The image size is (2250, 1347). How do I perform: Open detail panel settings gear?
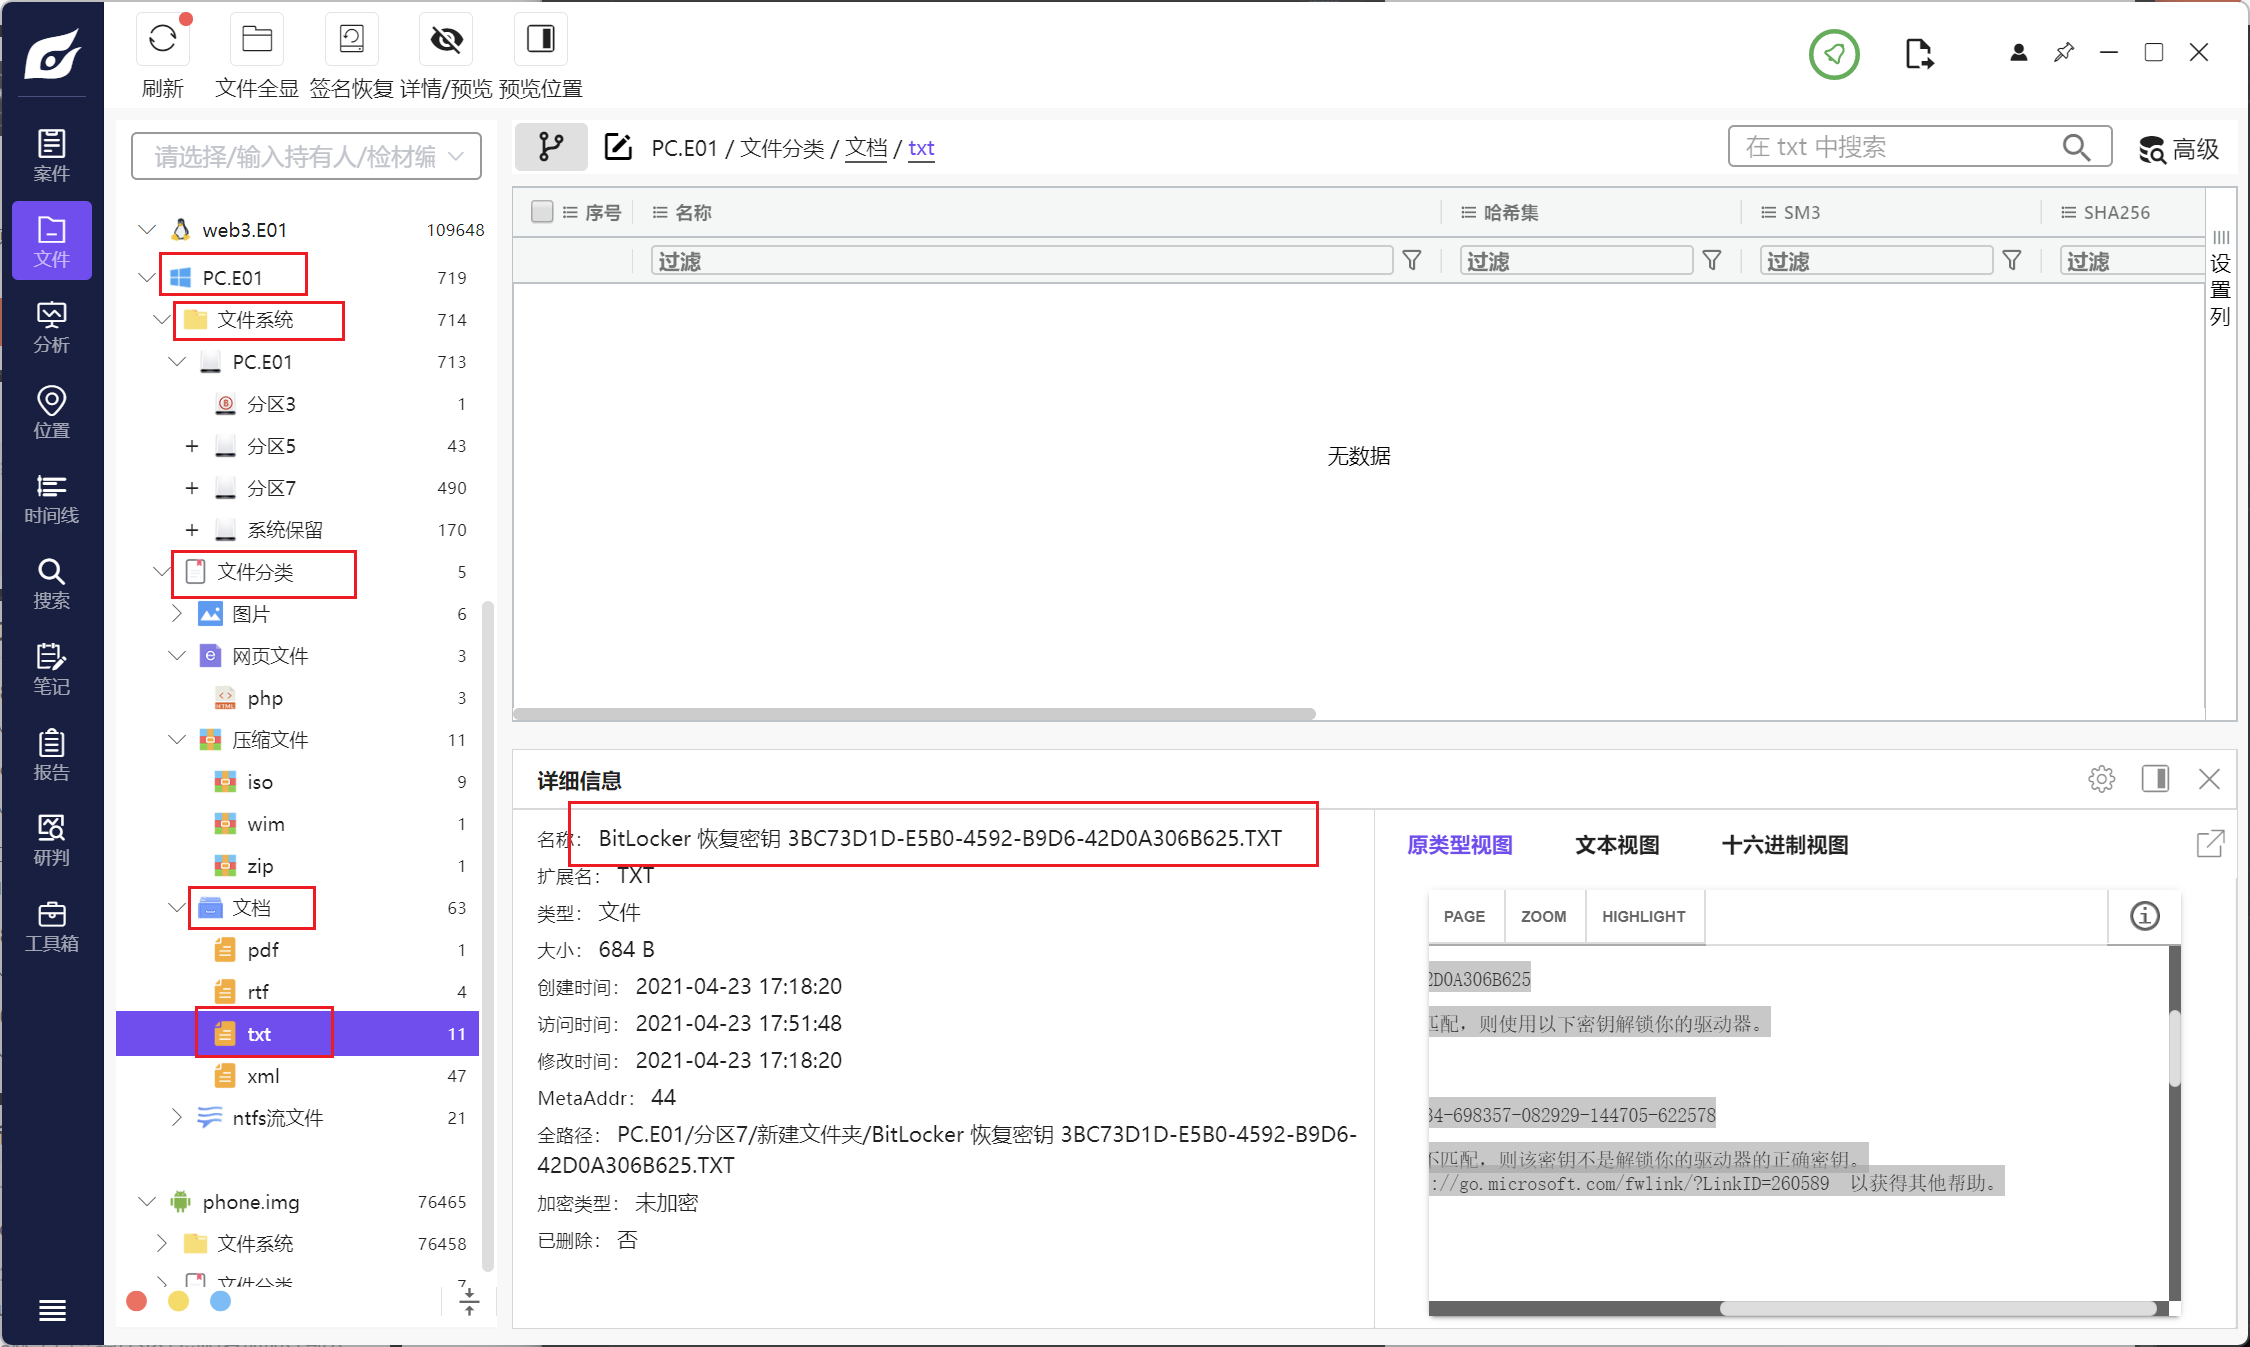[x=2101, y=779]
